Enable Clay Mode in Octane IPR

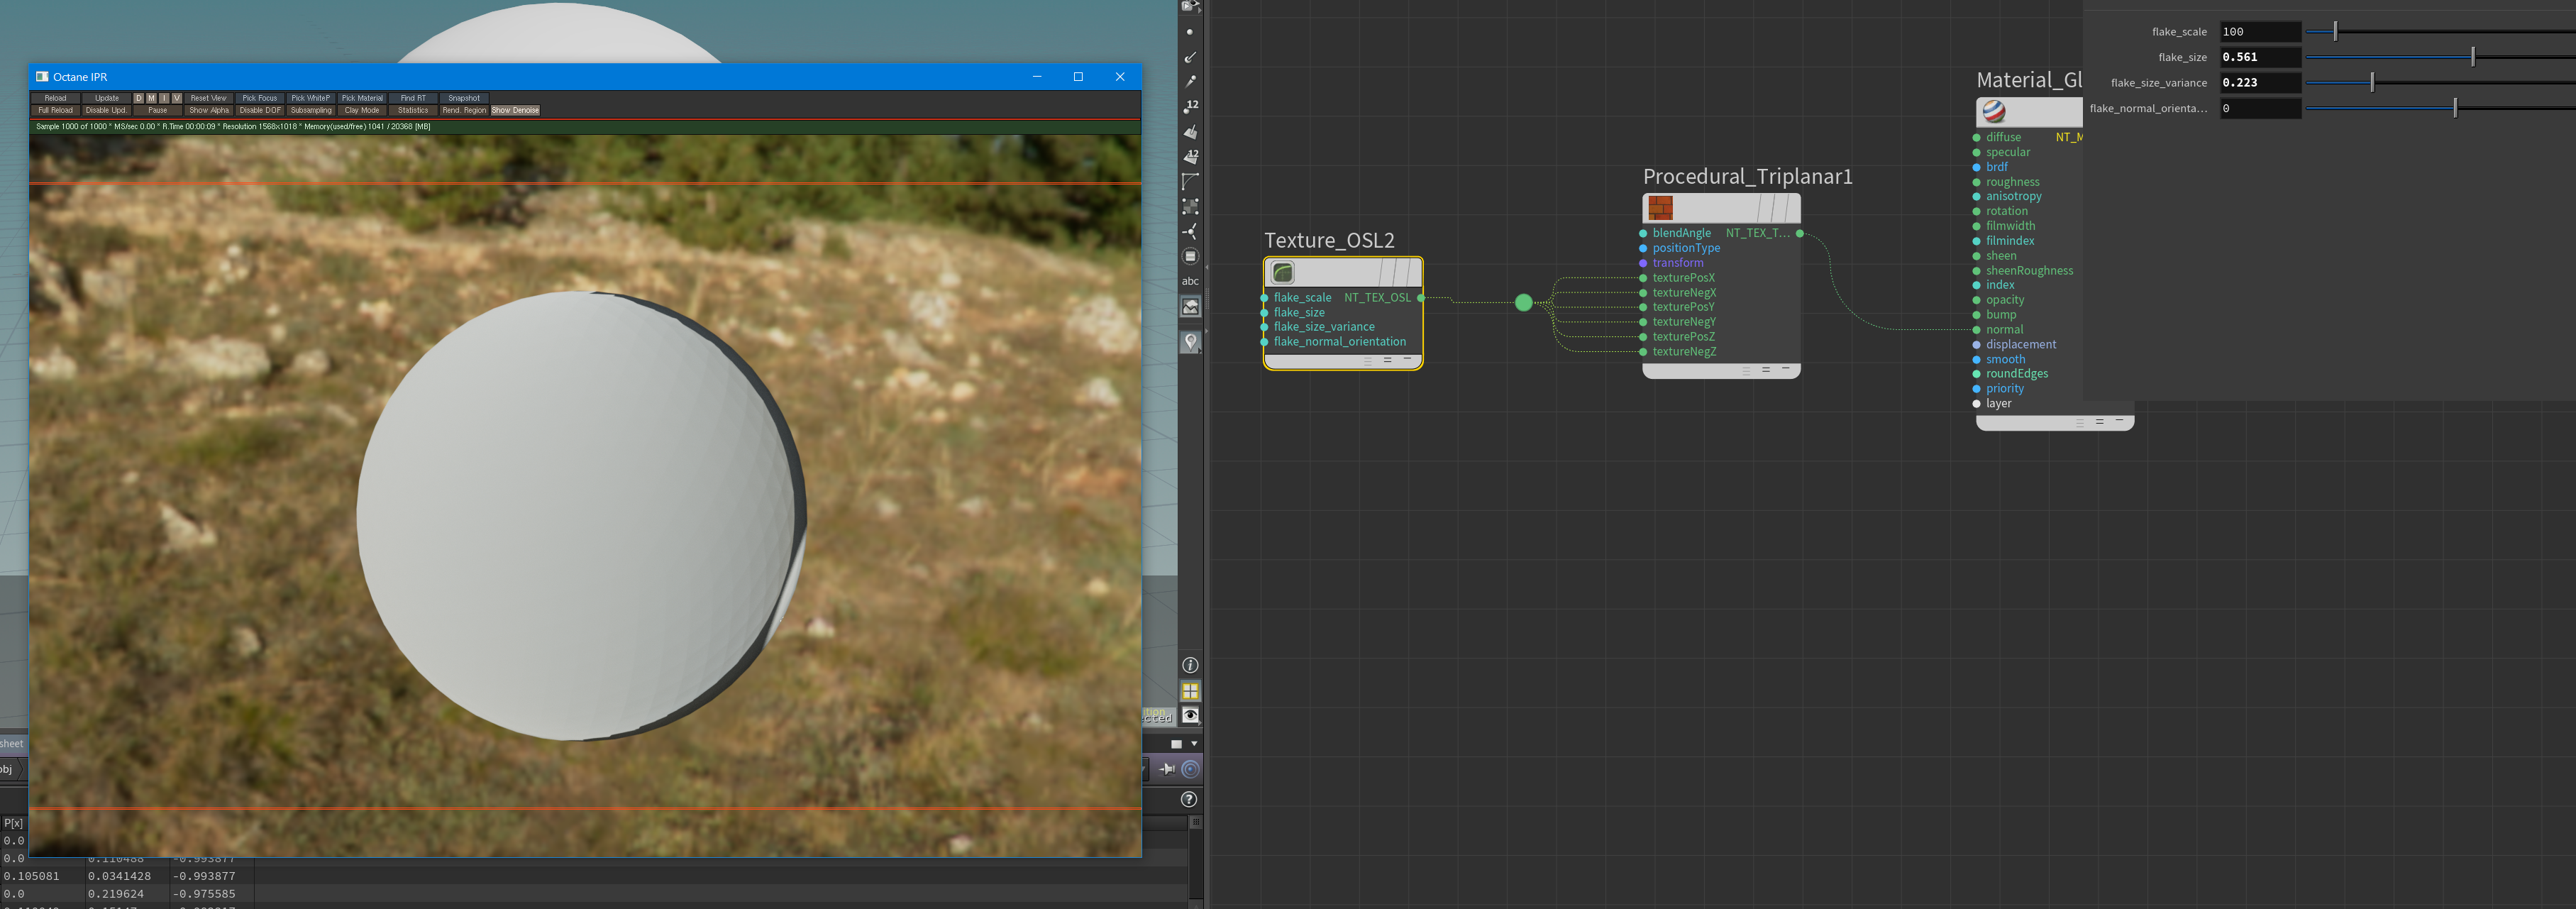(362, 111)
